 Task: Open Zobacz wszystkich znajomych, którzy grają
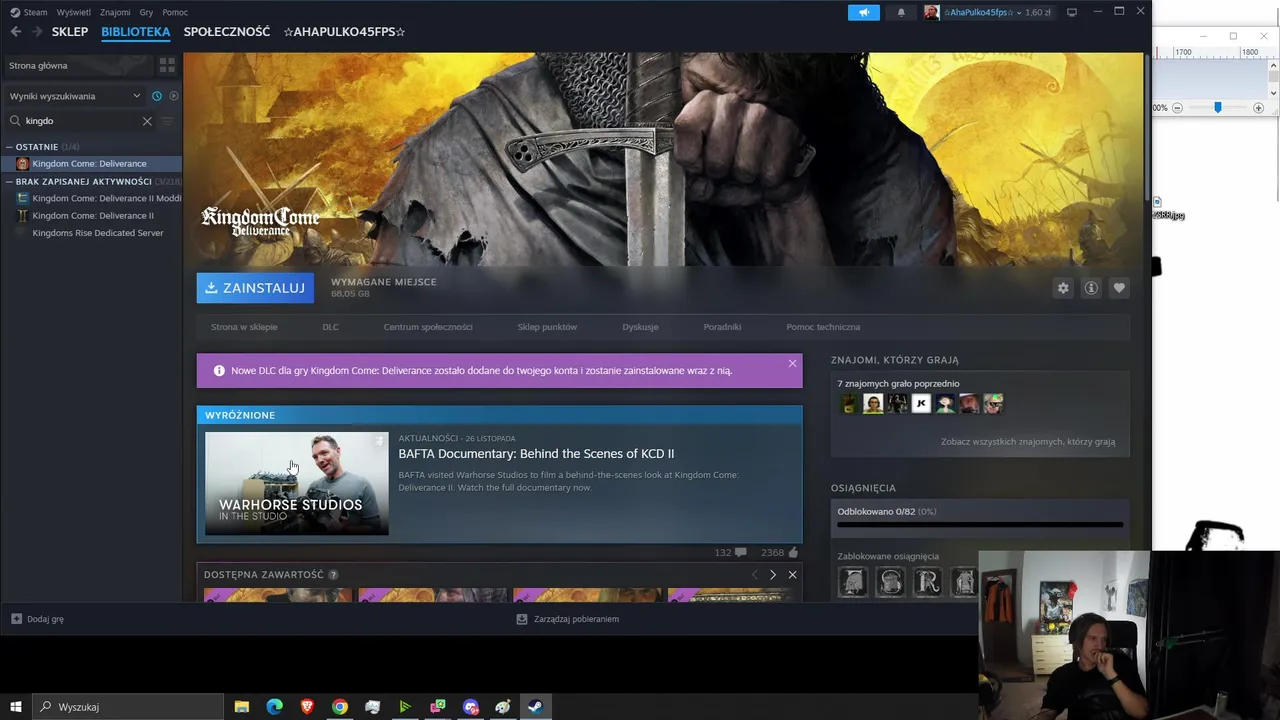pos(1028,442)
